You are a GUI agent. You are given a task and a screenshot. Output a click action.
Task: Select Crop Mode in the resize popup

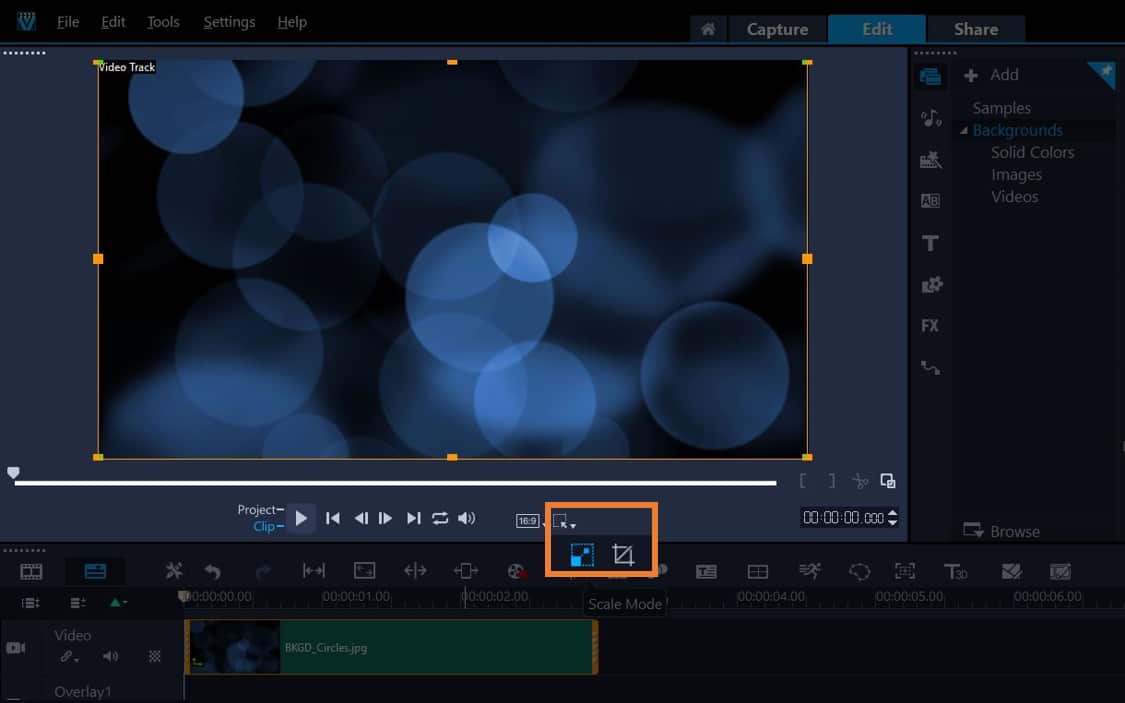623,555
